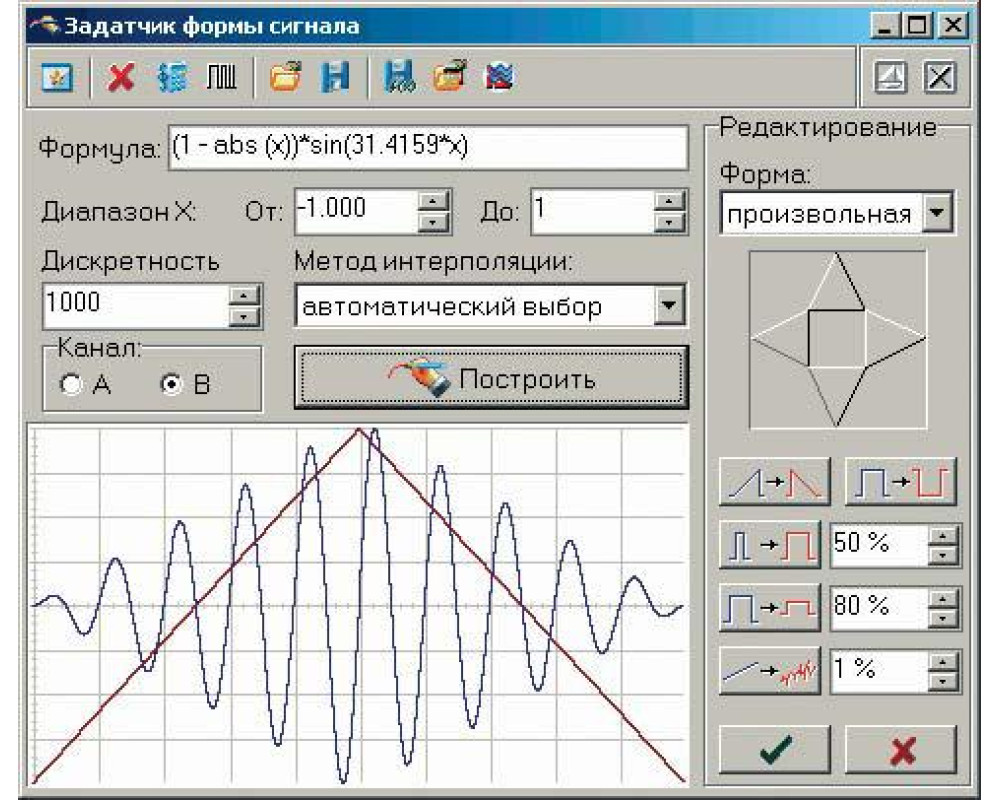Viewport: 1000px width, 800px height.
Task: Select channel A radio button
Action: click(70, 384)
